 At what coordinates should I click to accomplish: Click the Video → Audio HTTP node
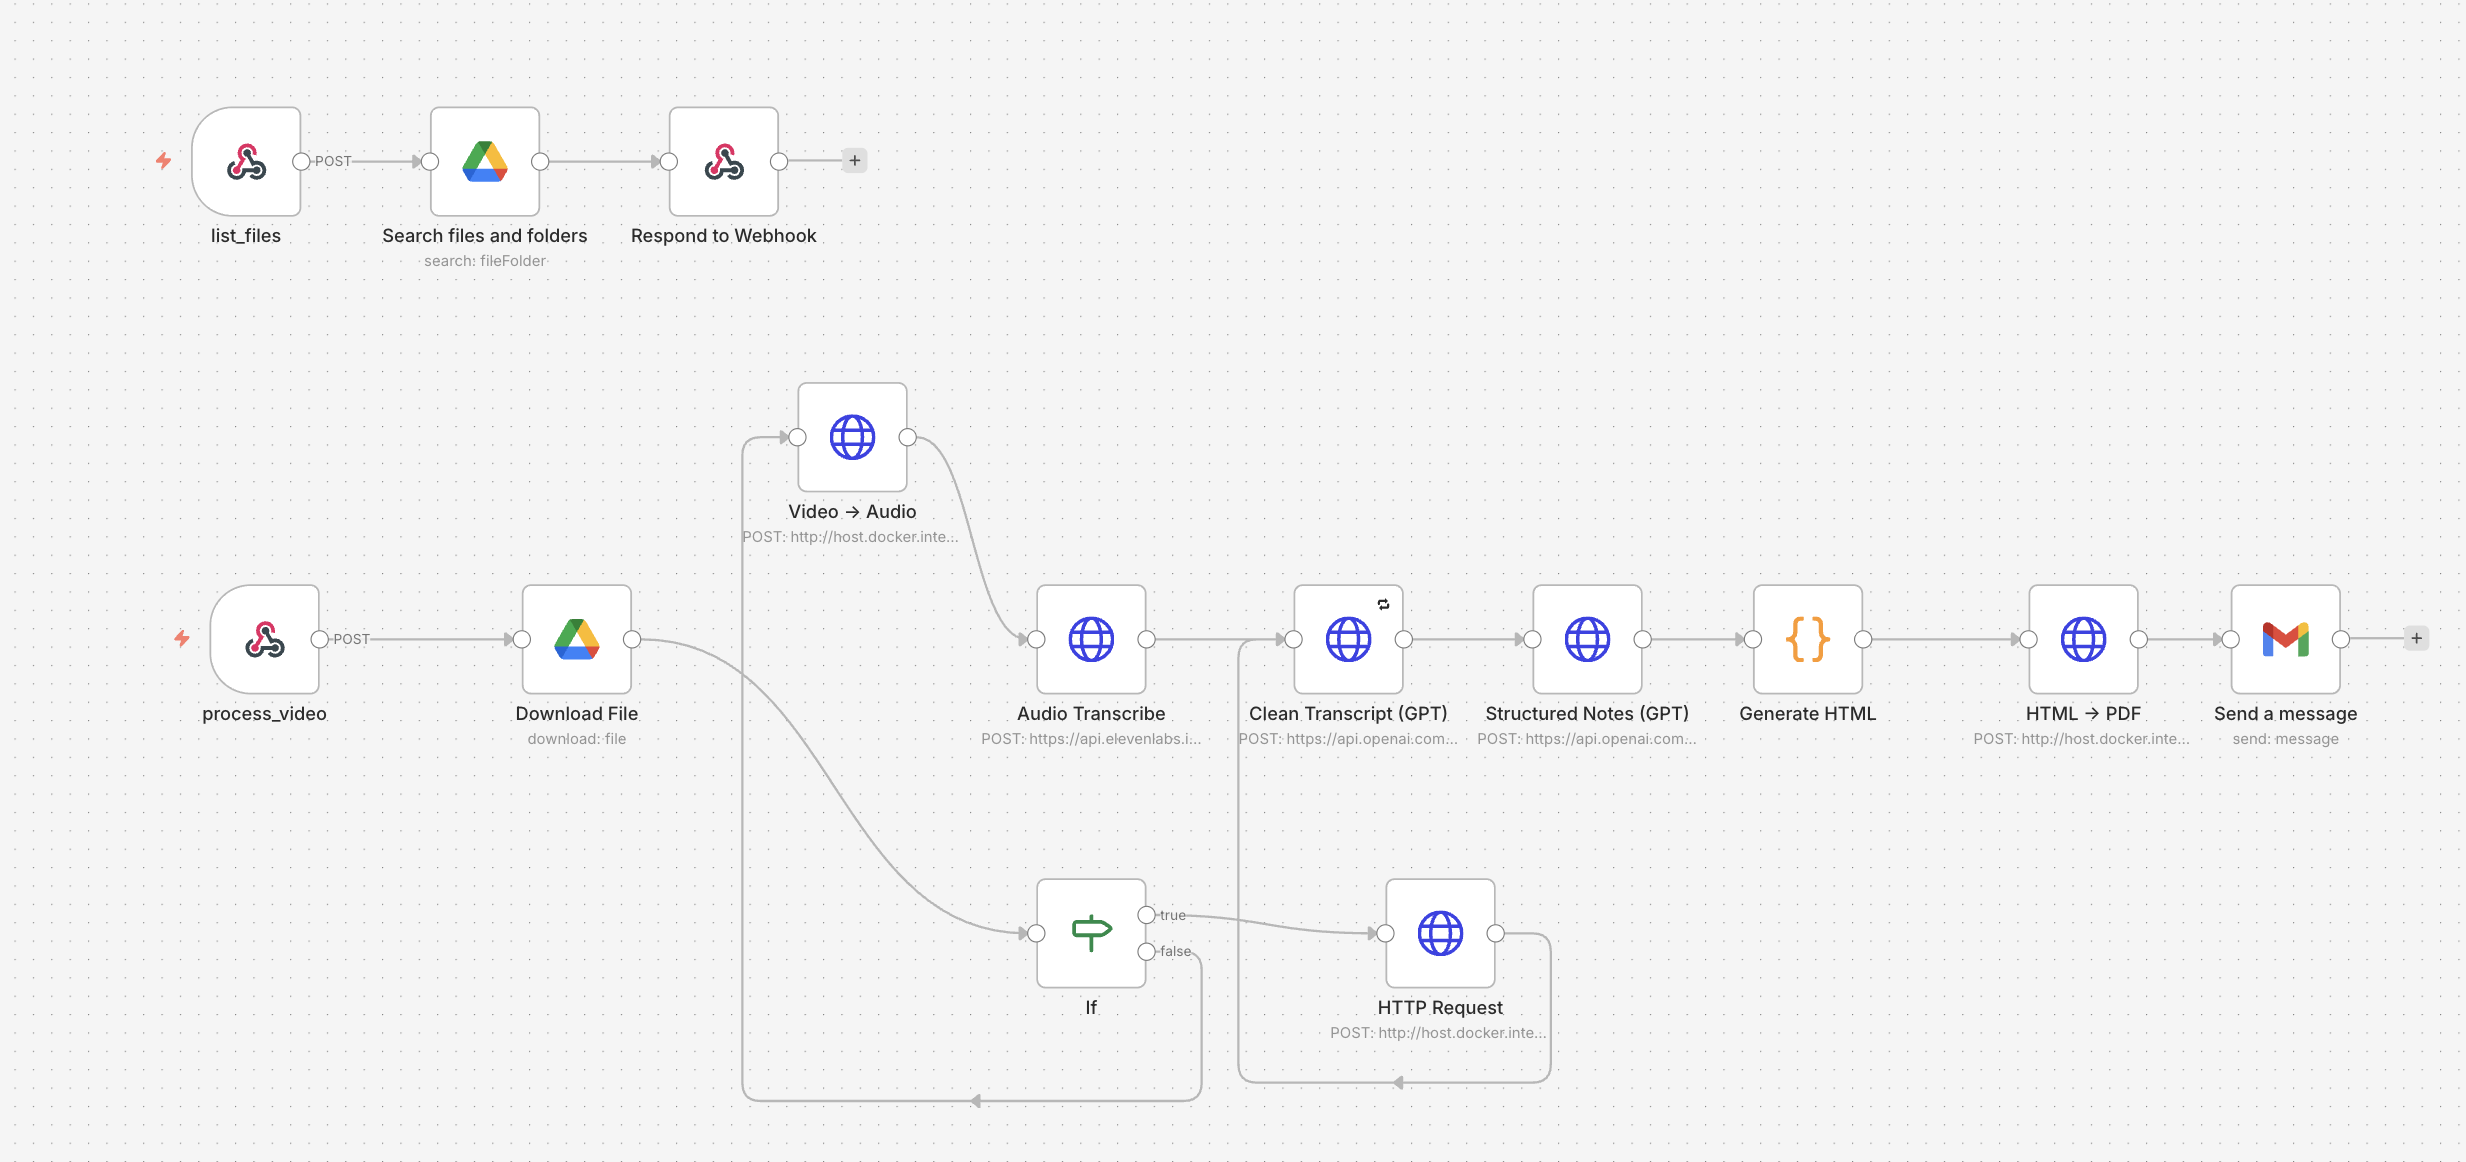852,437
